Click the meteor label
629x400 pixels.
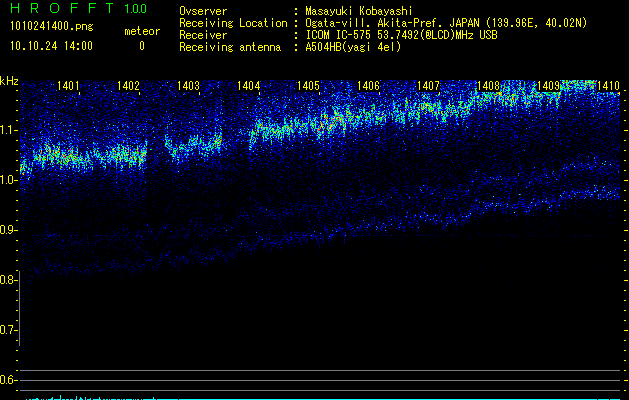click(x=142, y=31)
